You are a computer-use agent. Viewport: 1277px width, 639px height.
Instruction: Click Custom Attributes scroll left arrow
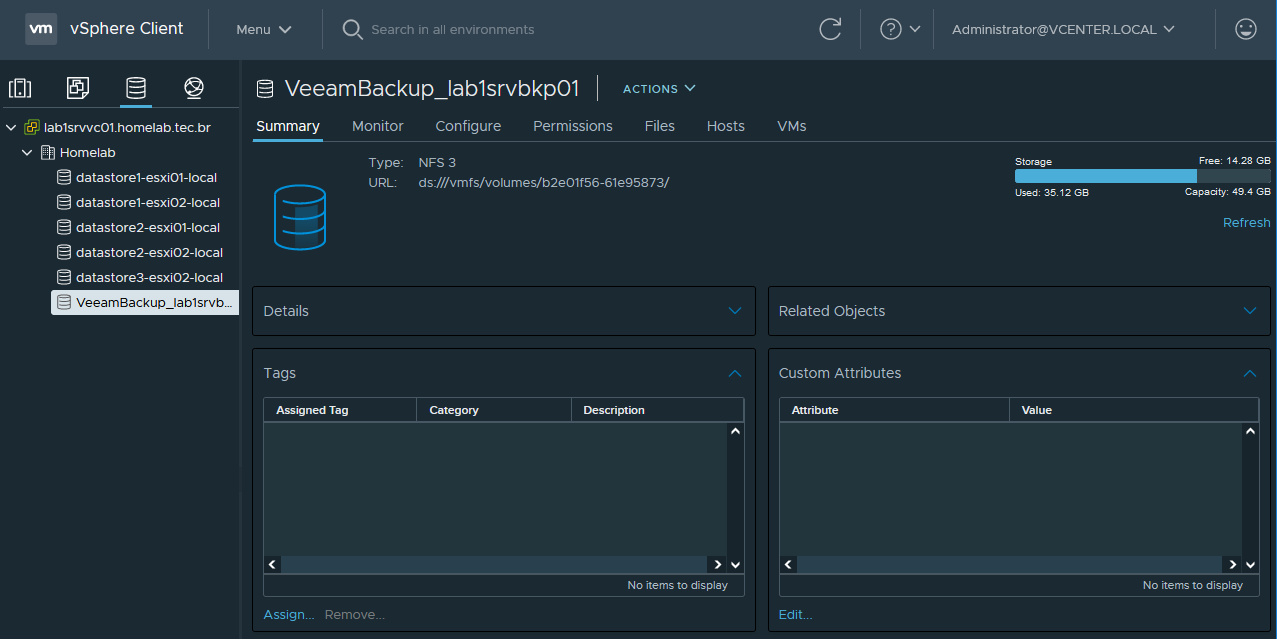click(788, 565)
